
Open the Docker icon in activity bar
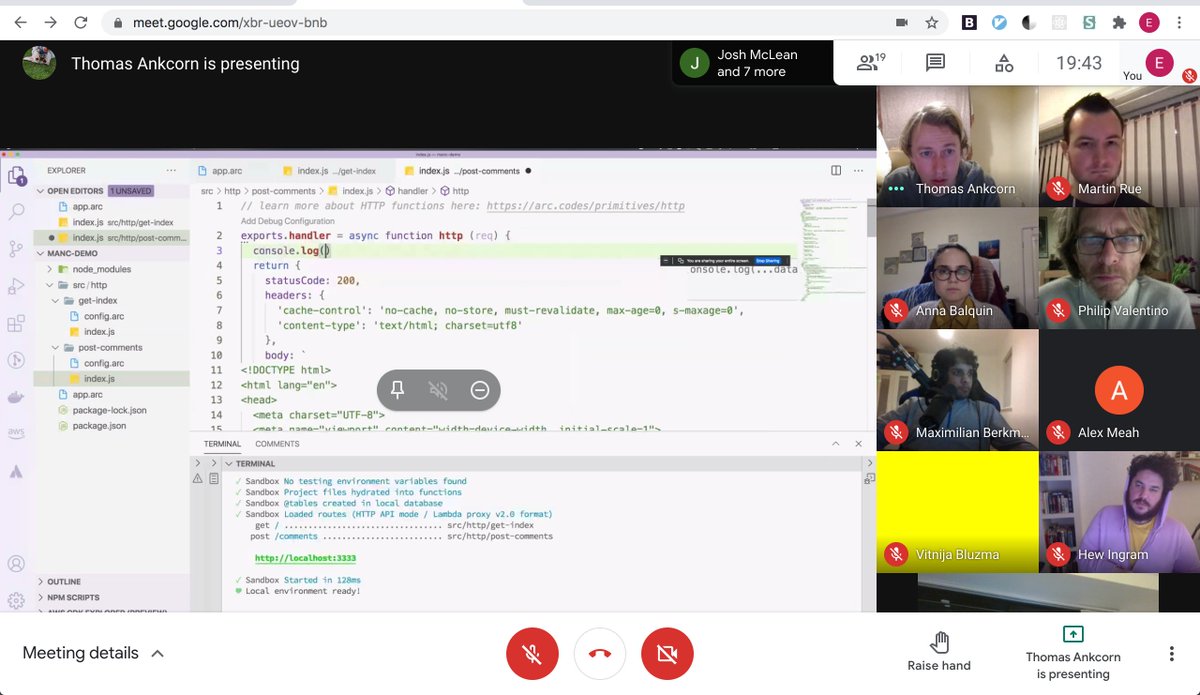pyautogui.click(x=16, y=397)
